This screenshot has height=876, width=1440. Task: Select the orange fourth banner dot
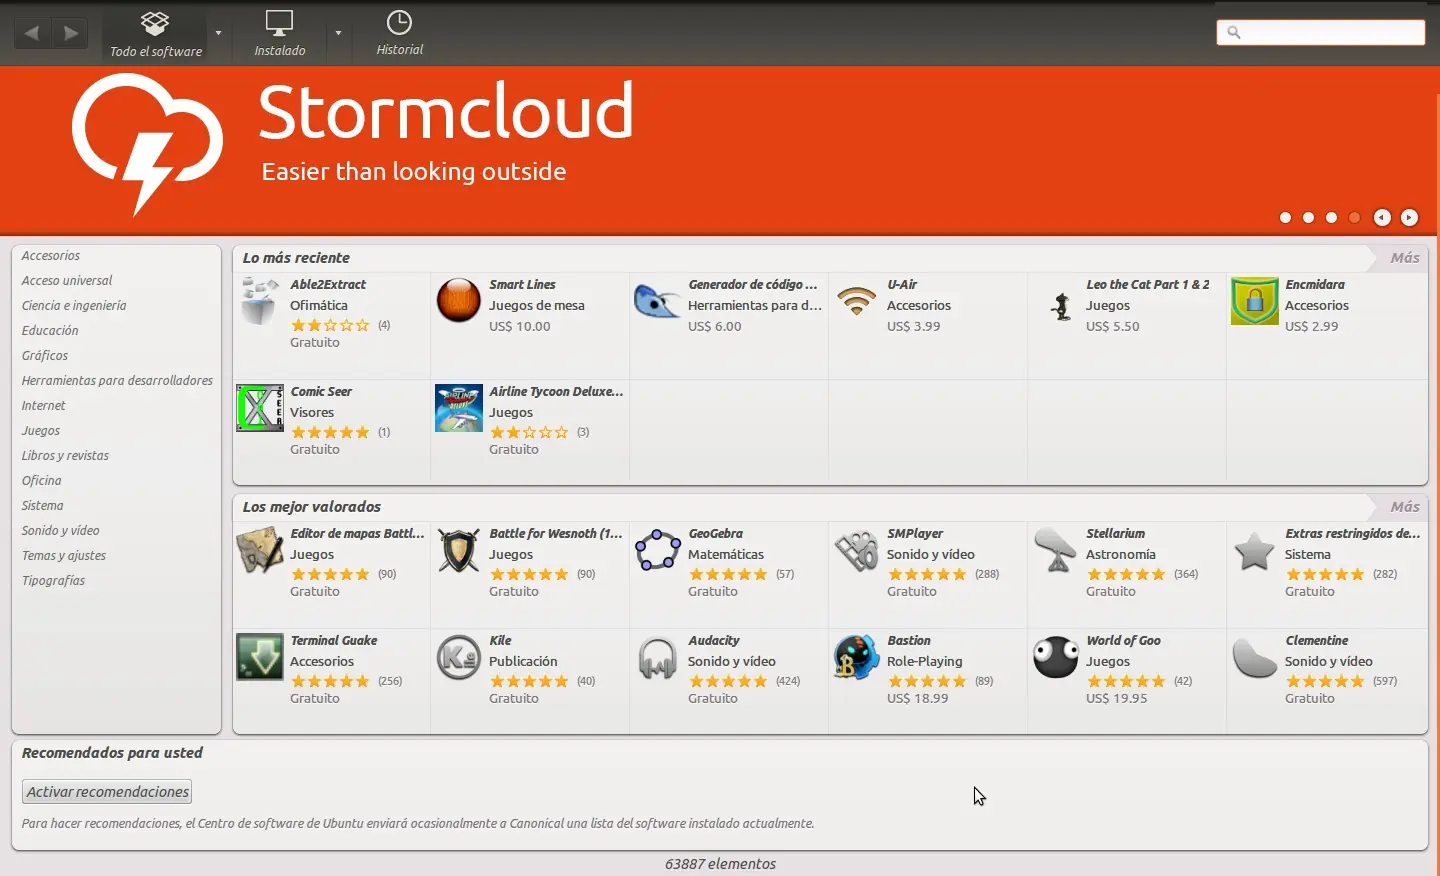[x=1356, y=217]
